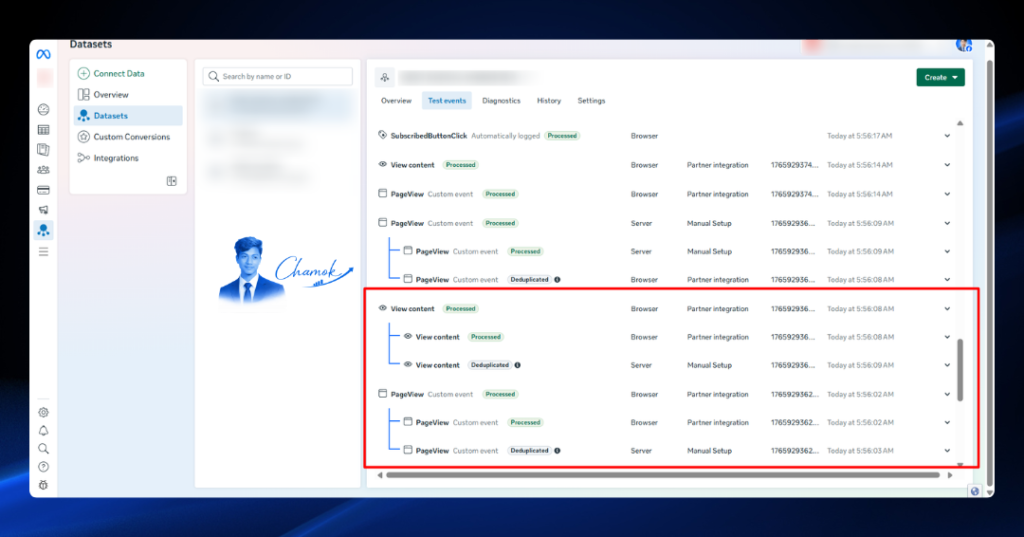1024x537 pixels.
Task: Click 'Today at 5:56:17 AM' timestamp
Action: click(859, 136)
